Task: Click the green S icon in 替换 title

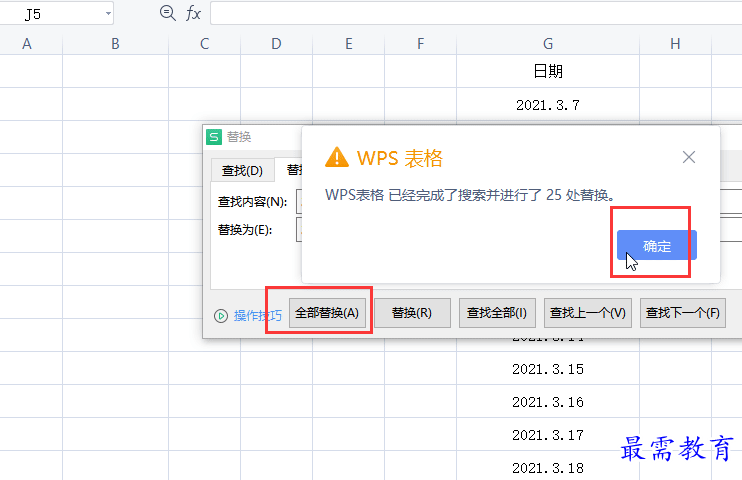Action: click(214, 137)
